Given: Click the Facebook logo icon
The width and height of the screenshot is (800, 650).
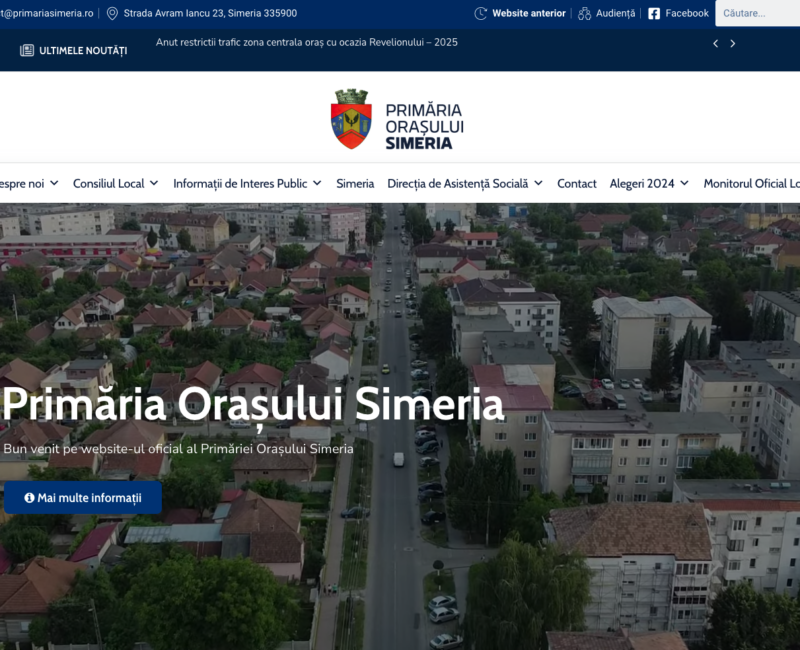Looking at the screenshot, I should [654, 13].
